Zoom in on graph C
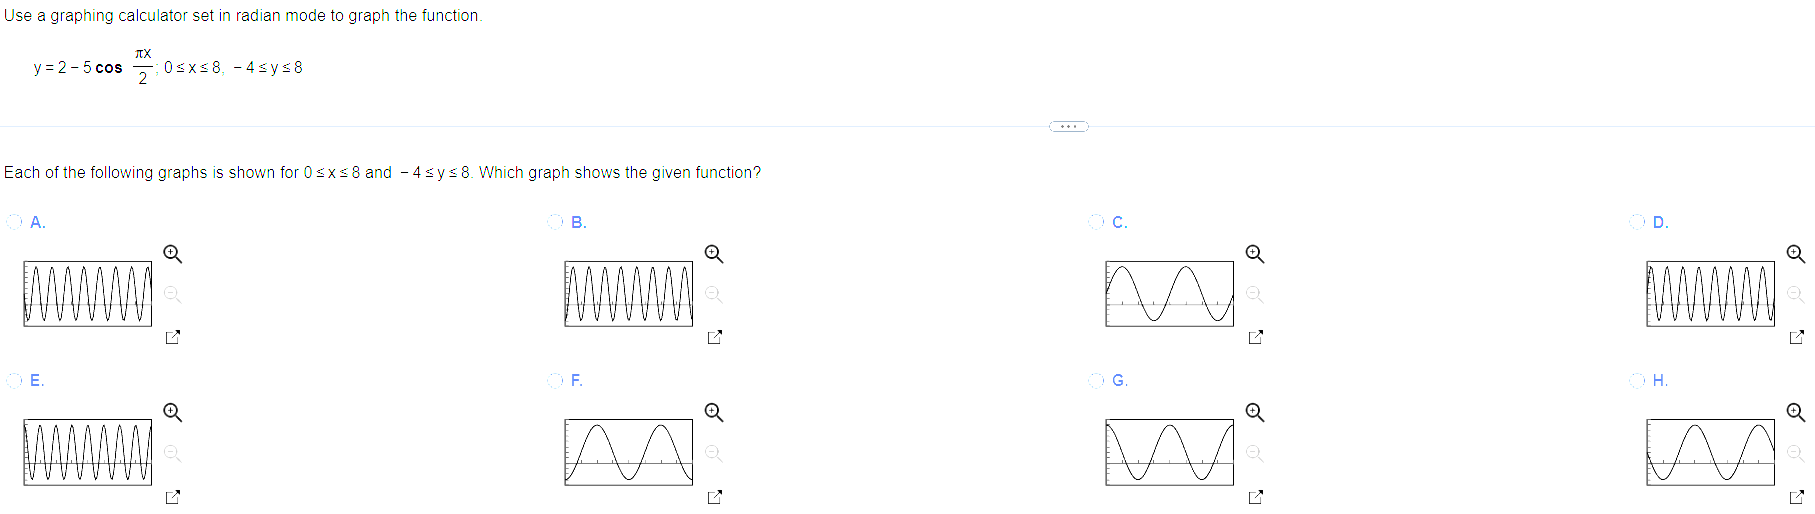 point(1254,254)
